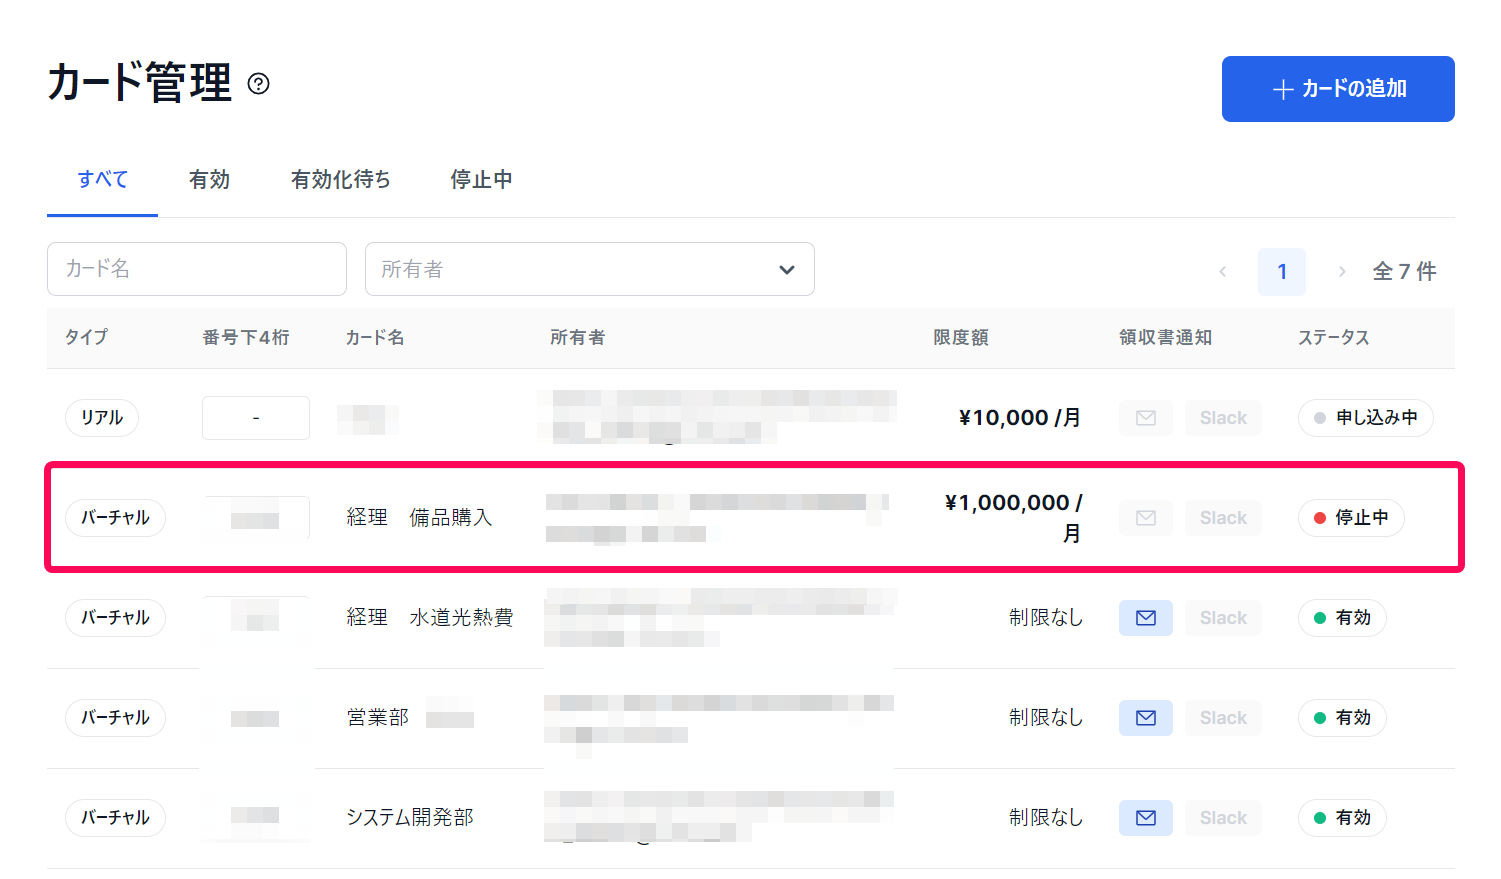
Task: Click the バーチャル badge in 営業部 row
Action: click(115, 718)
